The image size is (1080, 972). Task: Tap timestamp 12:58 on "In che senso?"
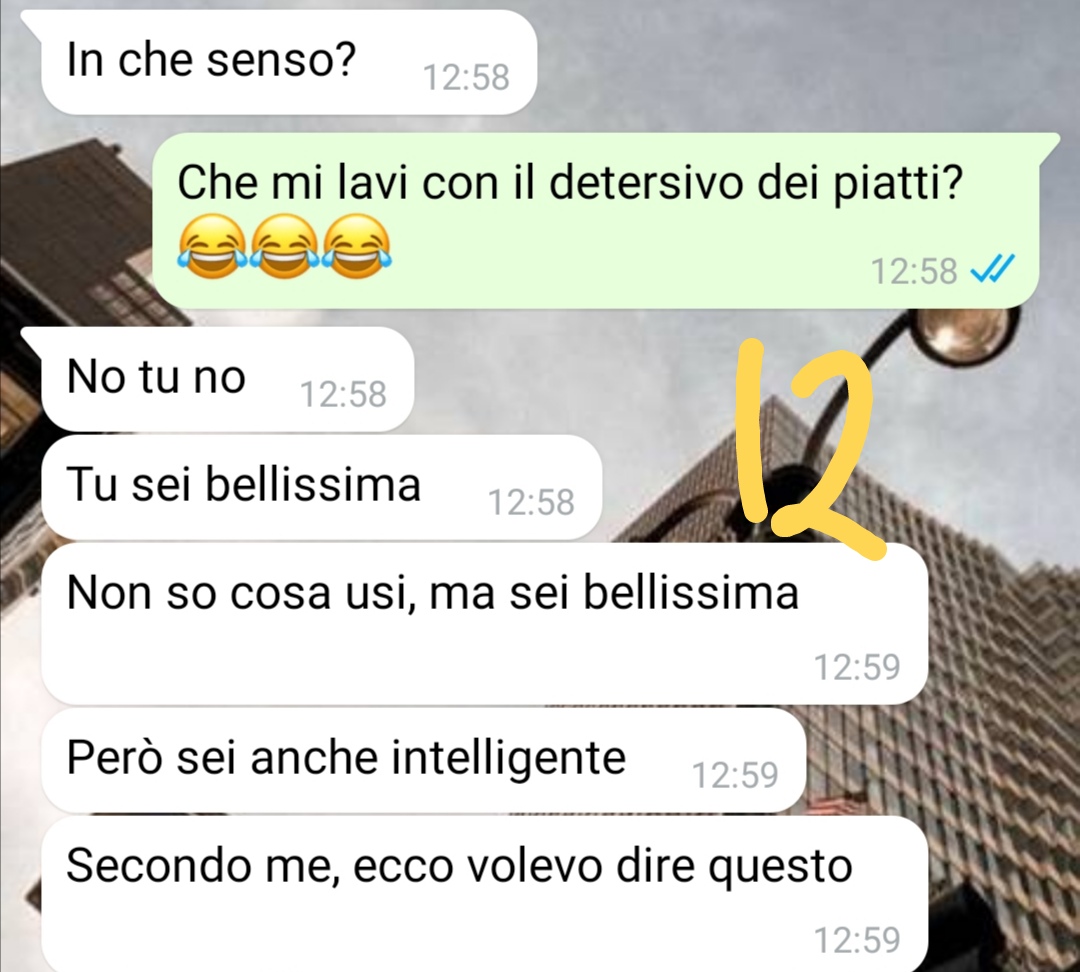(x=466, y=77)
